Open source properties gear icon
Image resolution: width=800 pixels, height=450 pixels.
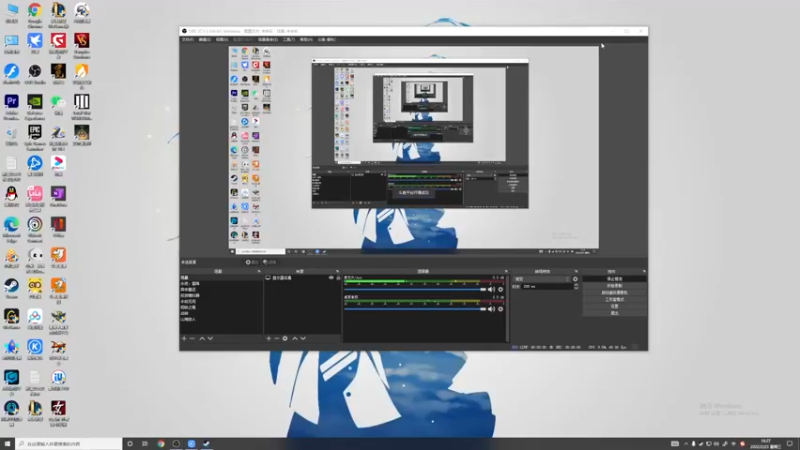click(285, 338)
